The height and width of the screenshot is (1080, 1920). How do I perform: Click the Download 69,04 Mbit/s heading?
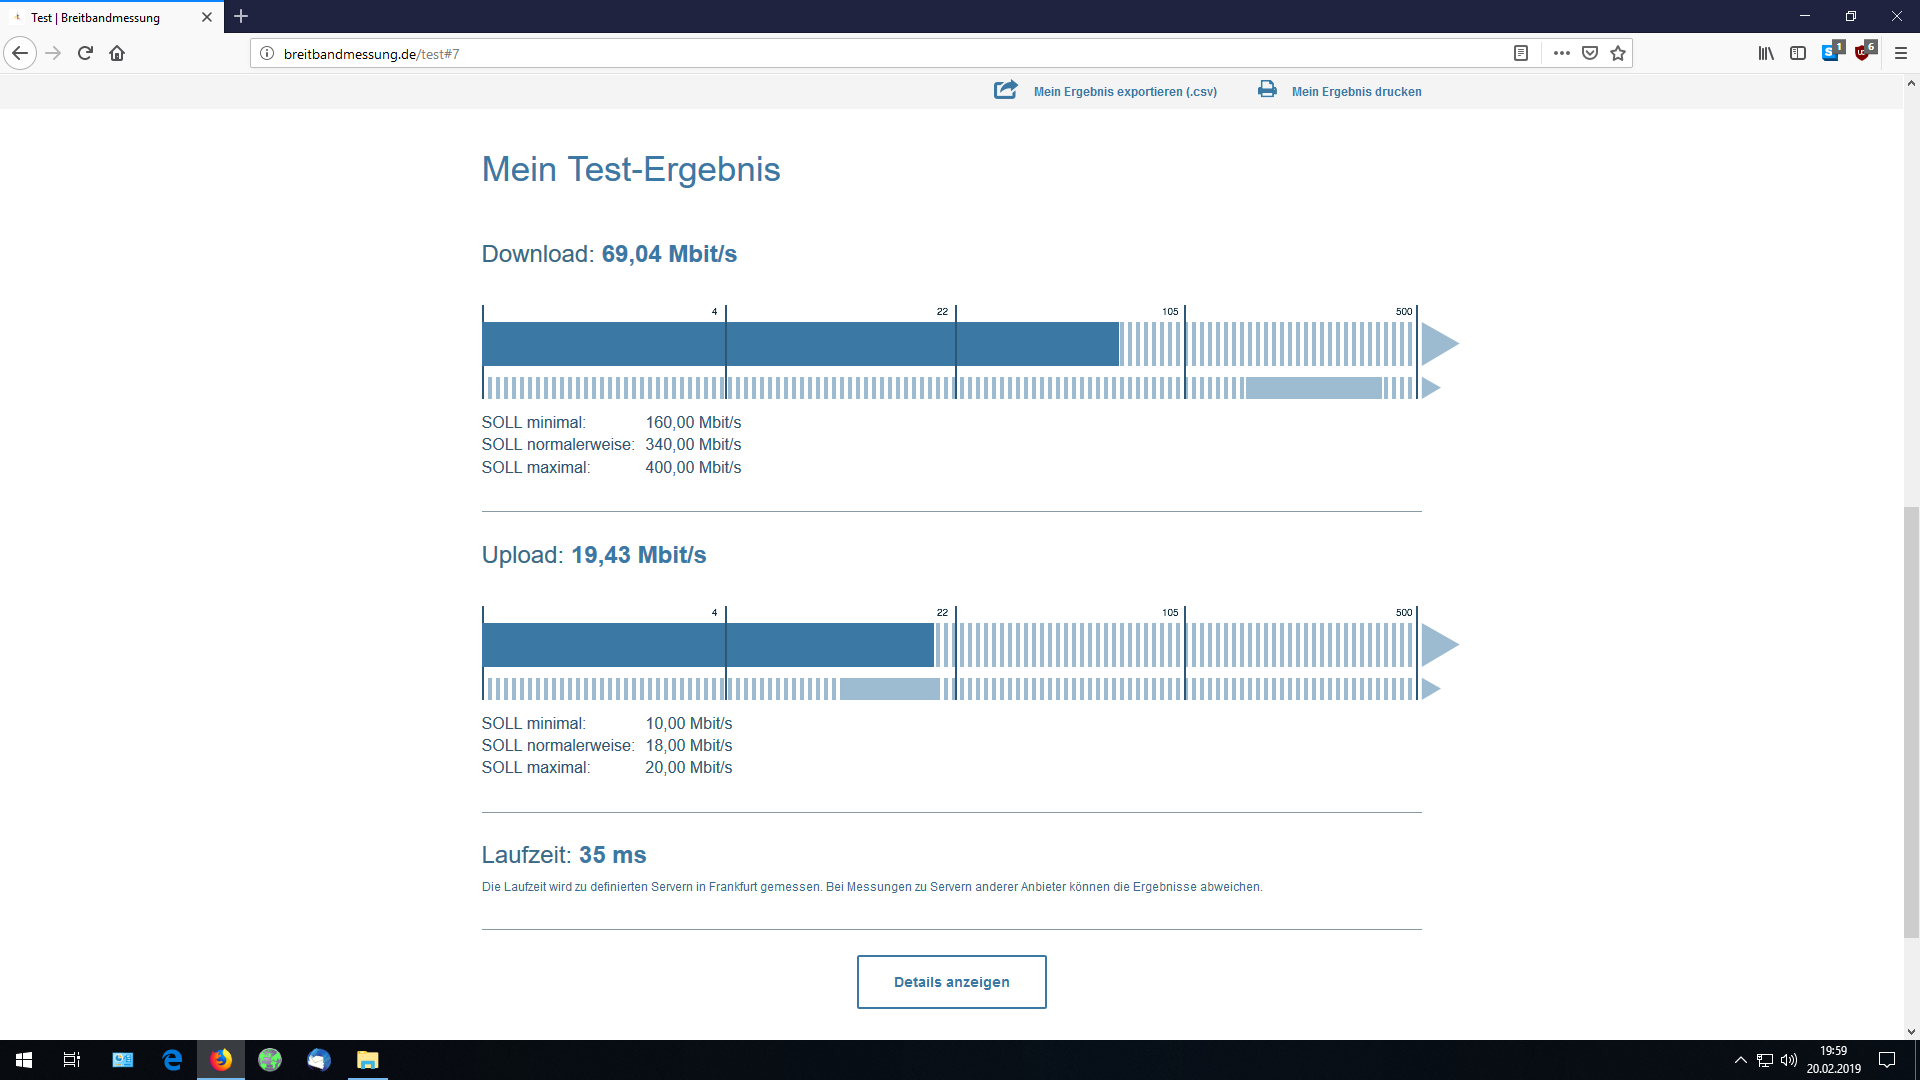[609, 254]
